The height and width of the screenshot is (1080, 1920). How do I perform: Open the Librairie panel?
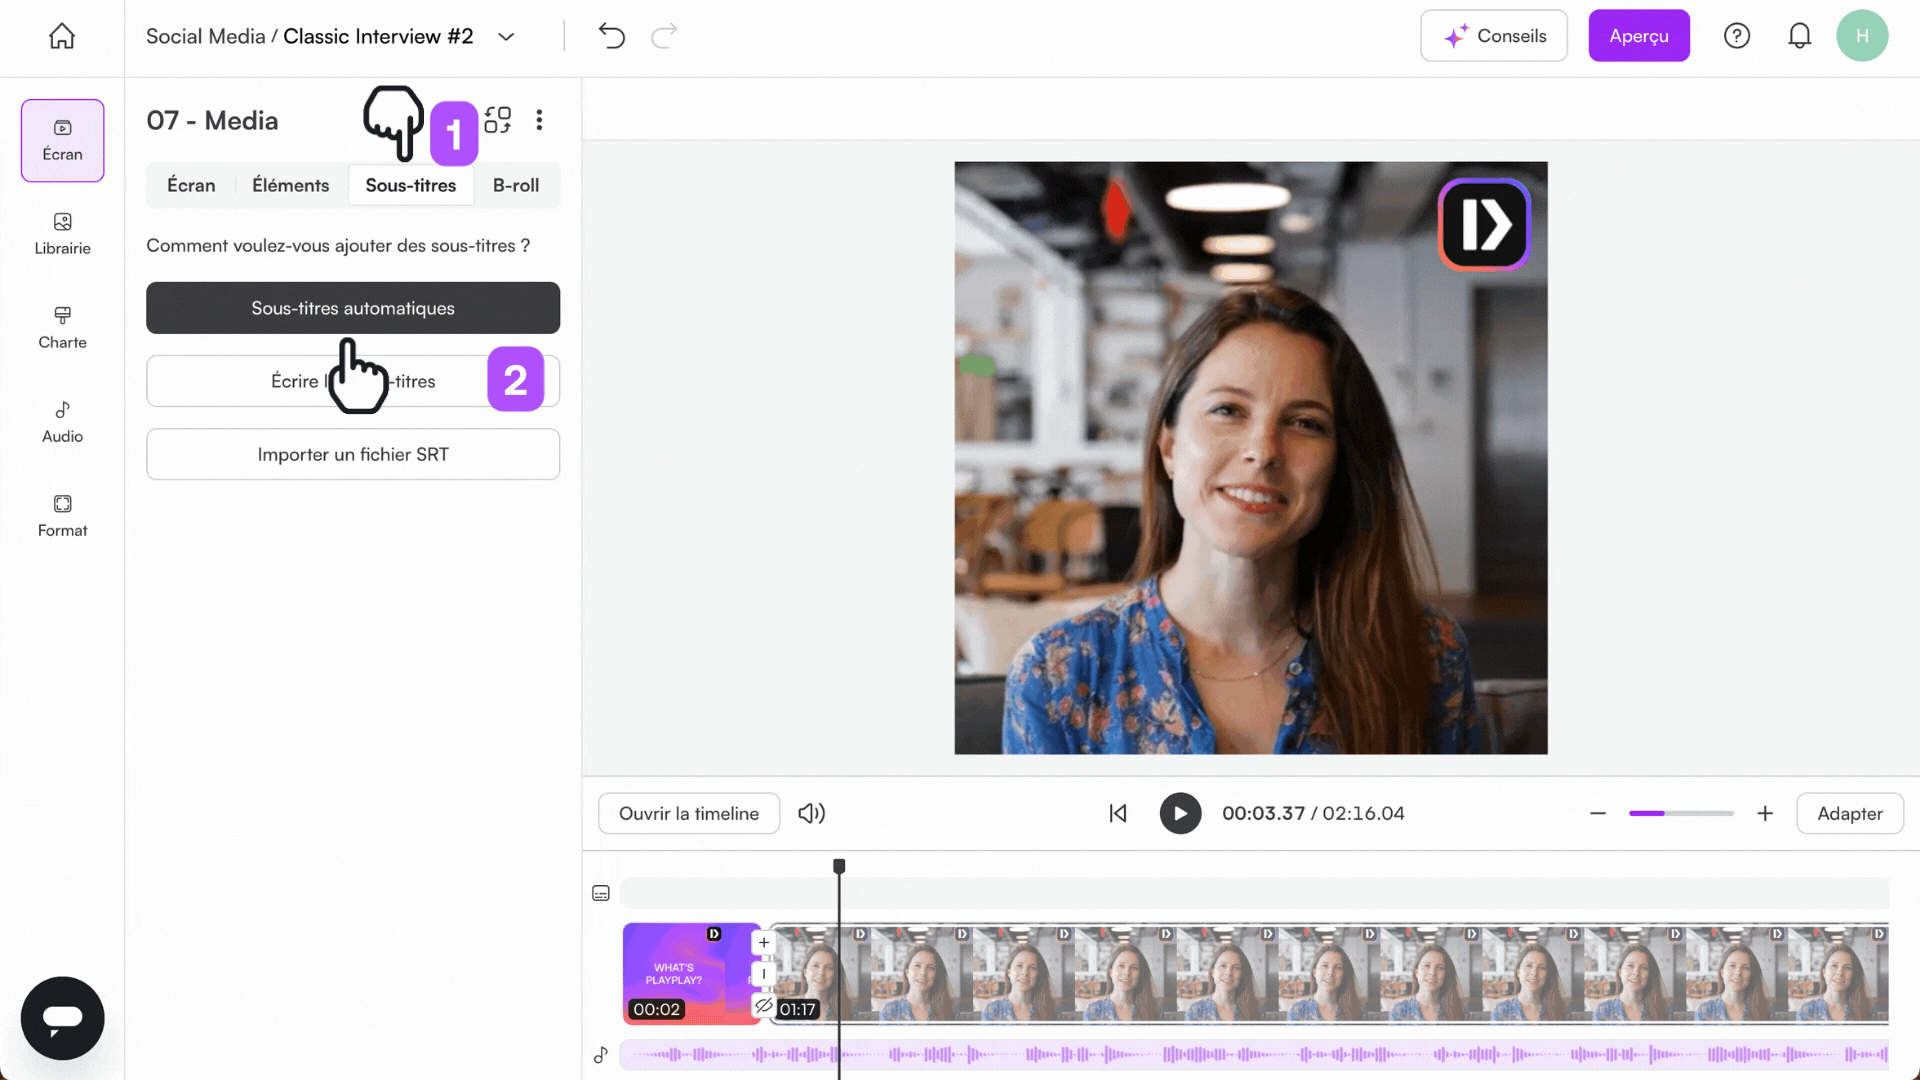click(x=61, y=234)
